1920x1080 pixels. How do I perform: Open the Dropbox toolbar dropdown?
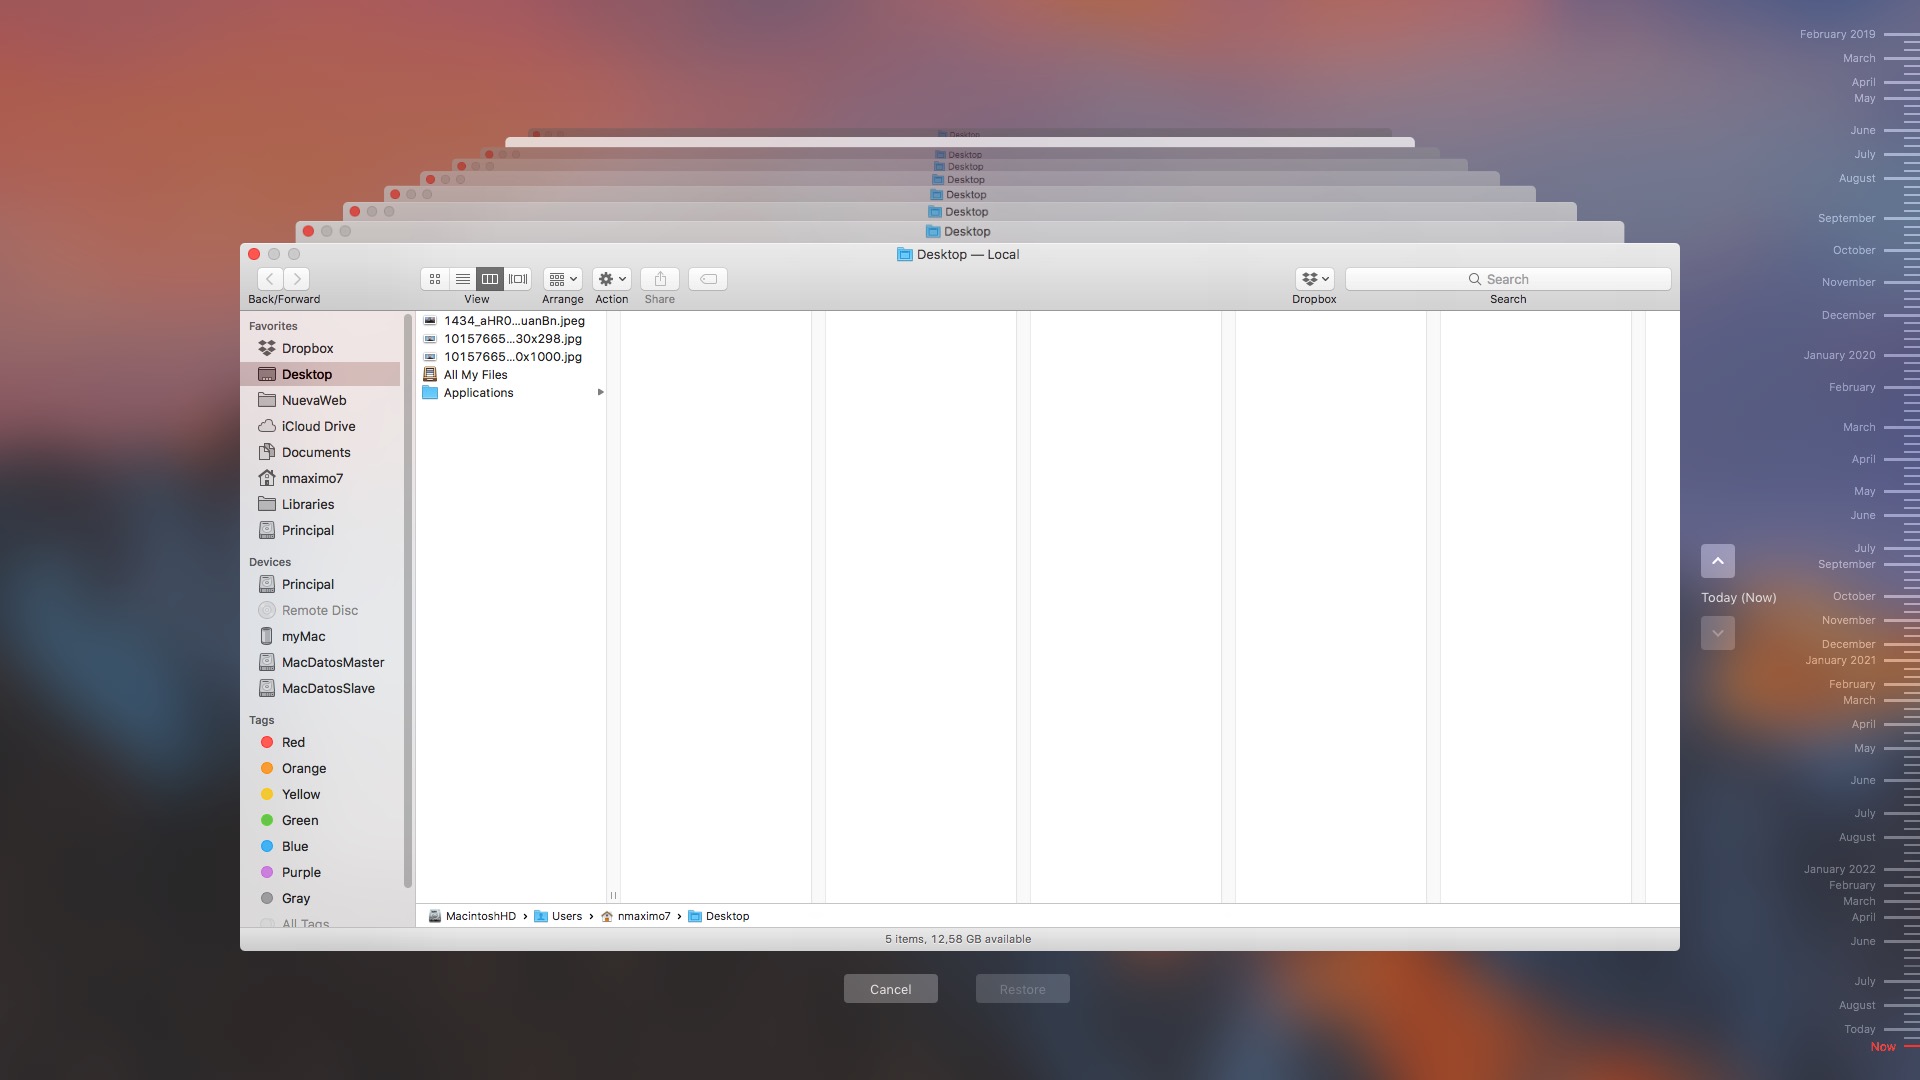(x=1314, y=279)
